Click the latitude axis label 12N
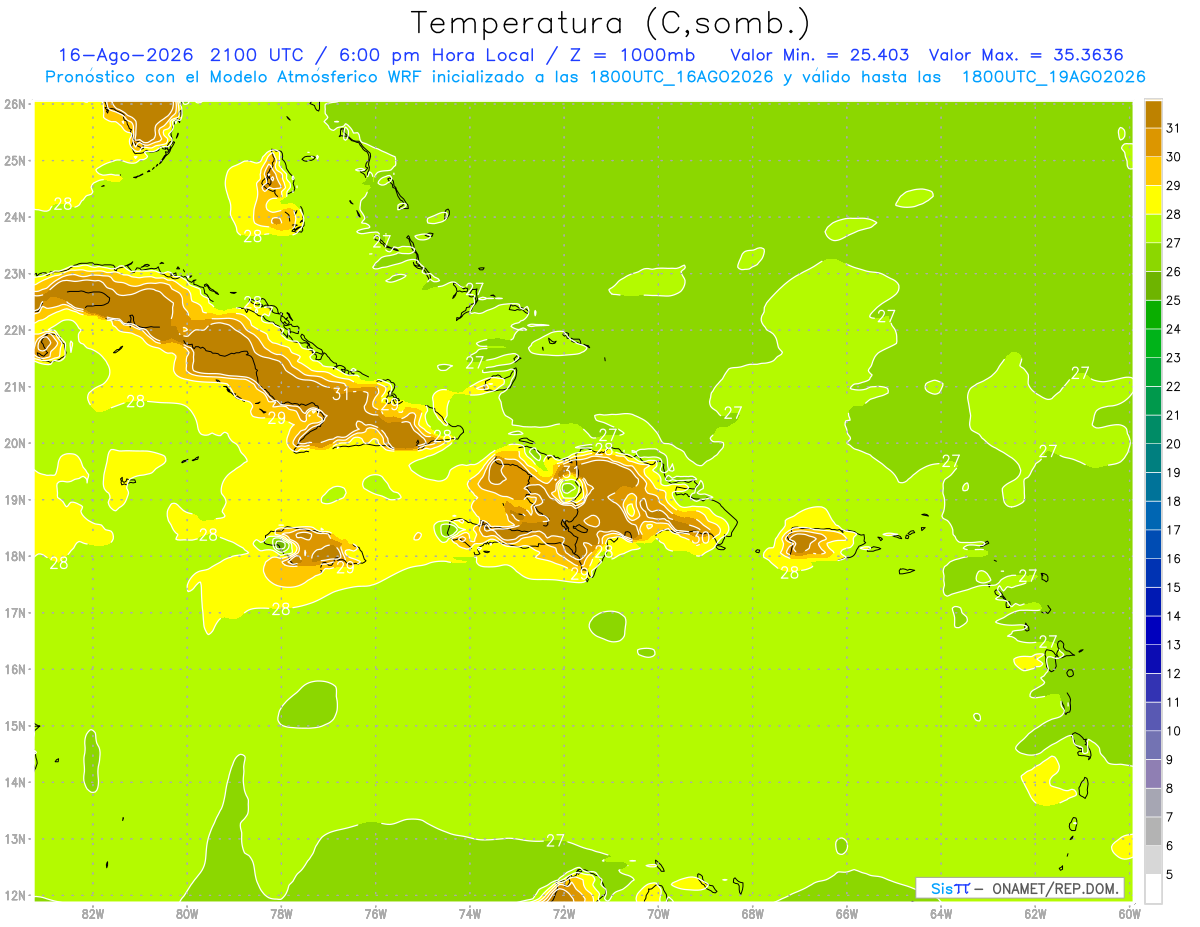The image size is (1200, 927). coord(14,895)
